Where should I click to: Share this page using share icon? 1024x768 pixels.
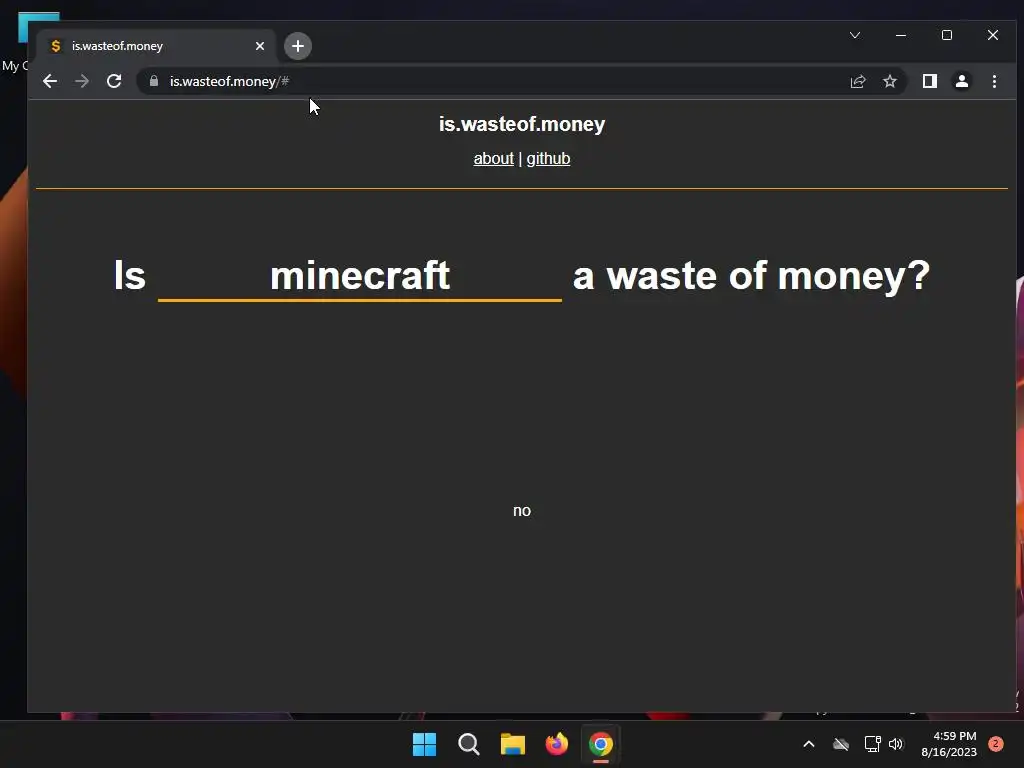pyautogui.click(x=857, y=81)
